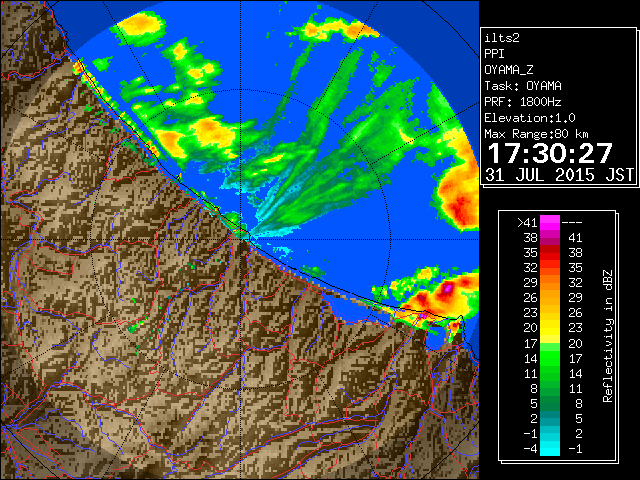
Task: Click the 17:30:27 timestamp
Action: click(x=550, y=153)
